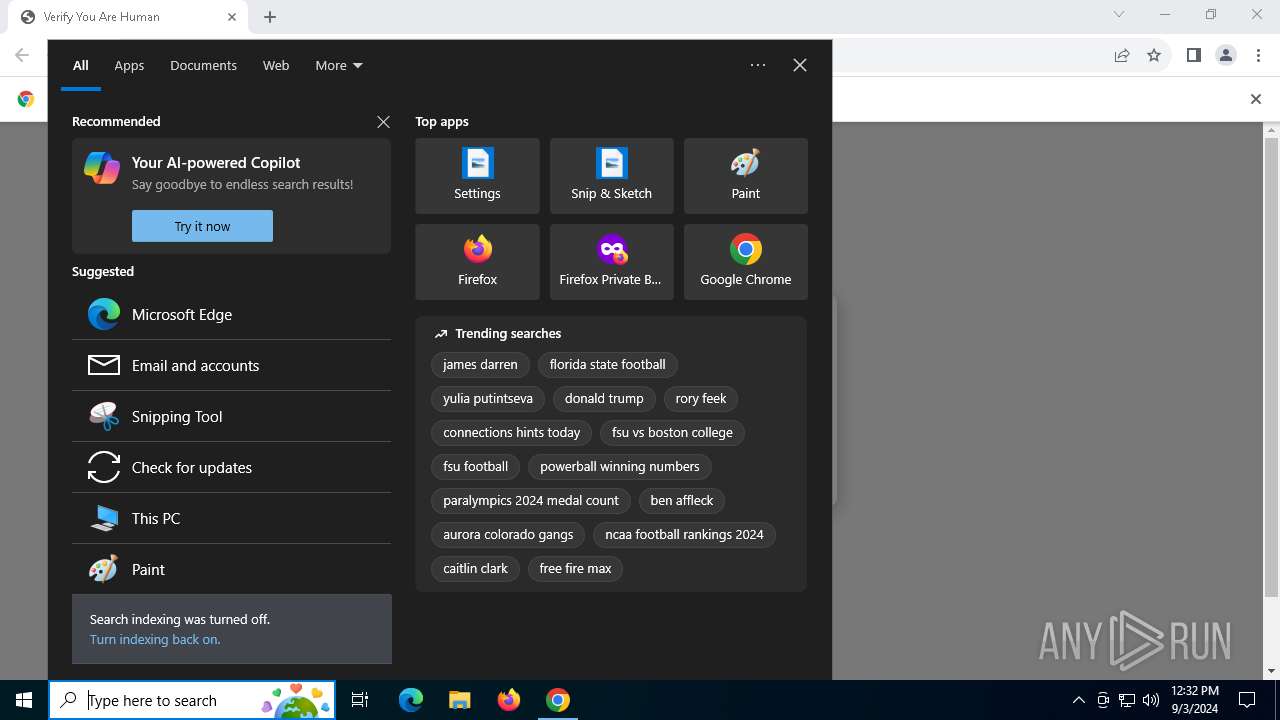Open This PC from Suggested
Viewport: 1280px width, 720px height.
pos(231,518)
